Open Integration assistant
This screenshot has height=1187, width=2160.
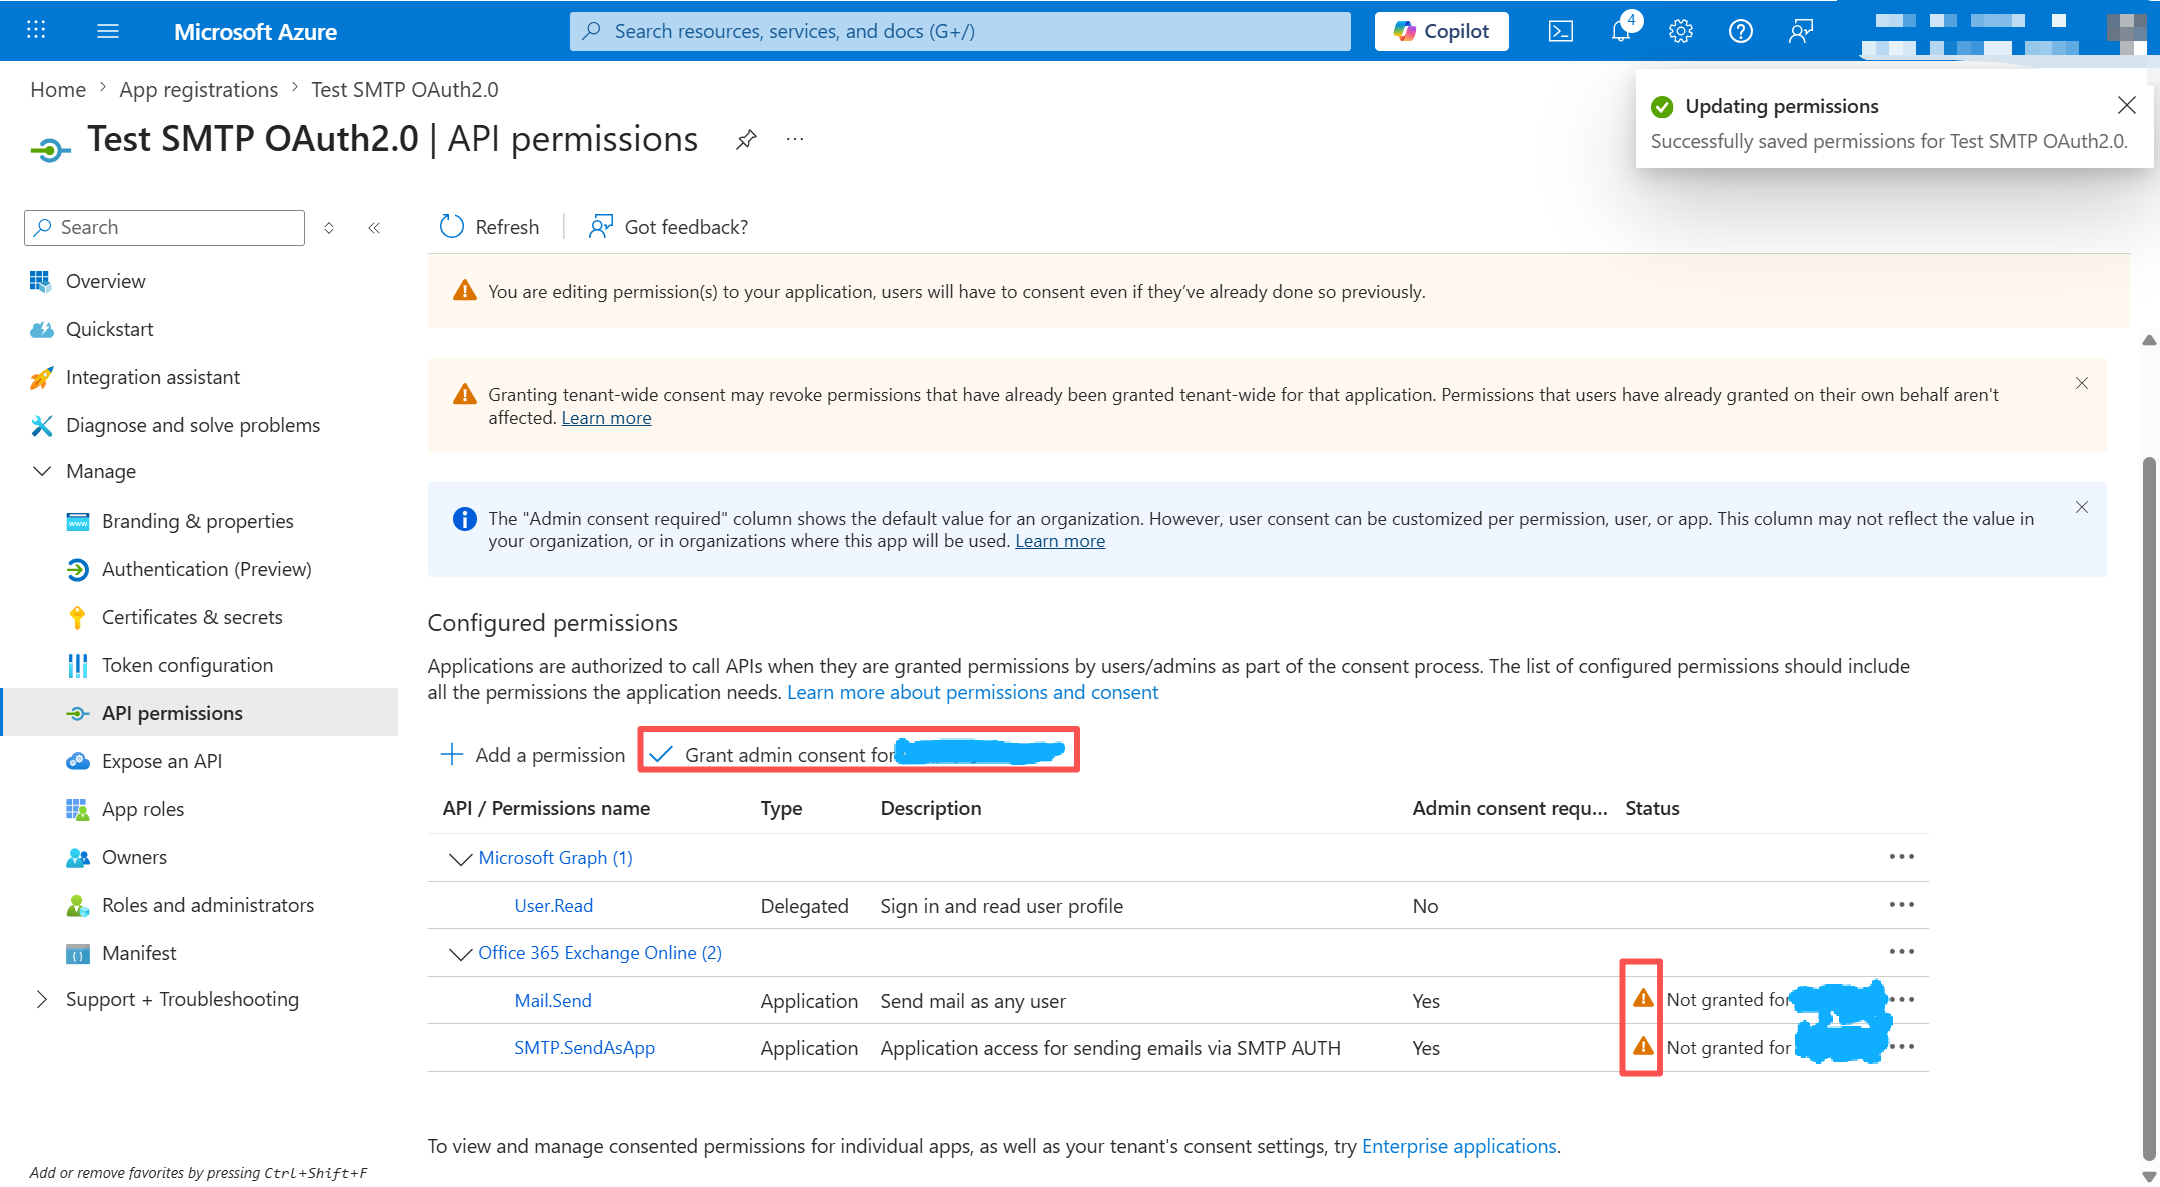[x=152, y=377]
